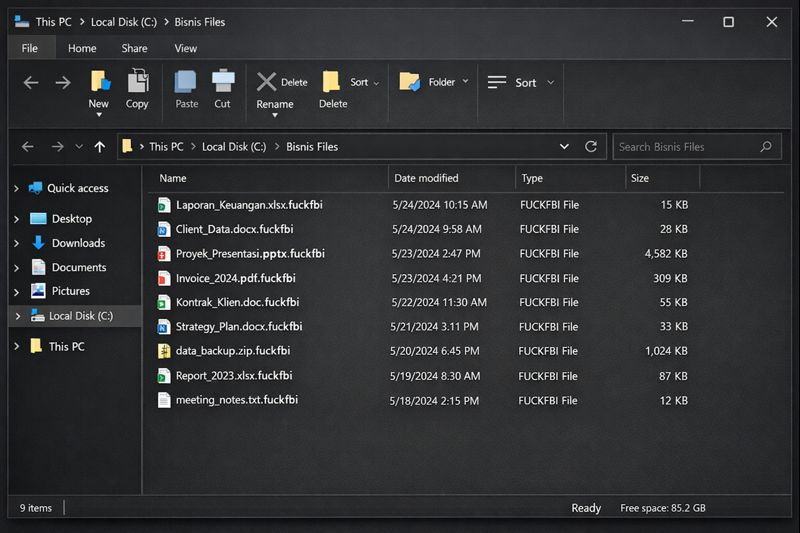Select Documents in the navigation pane
Screen dimensions: 800x533
[79, 267]
